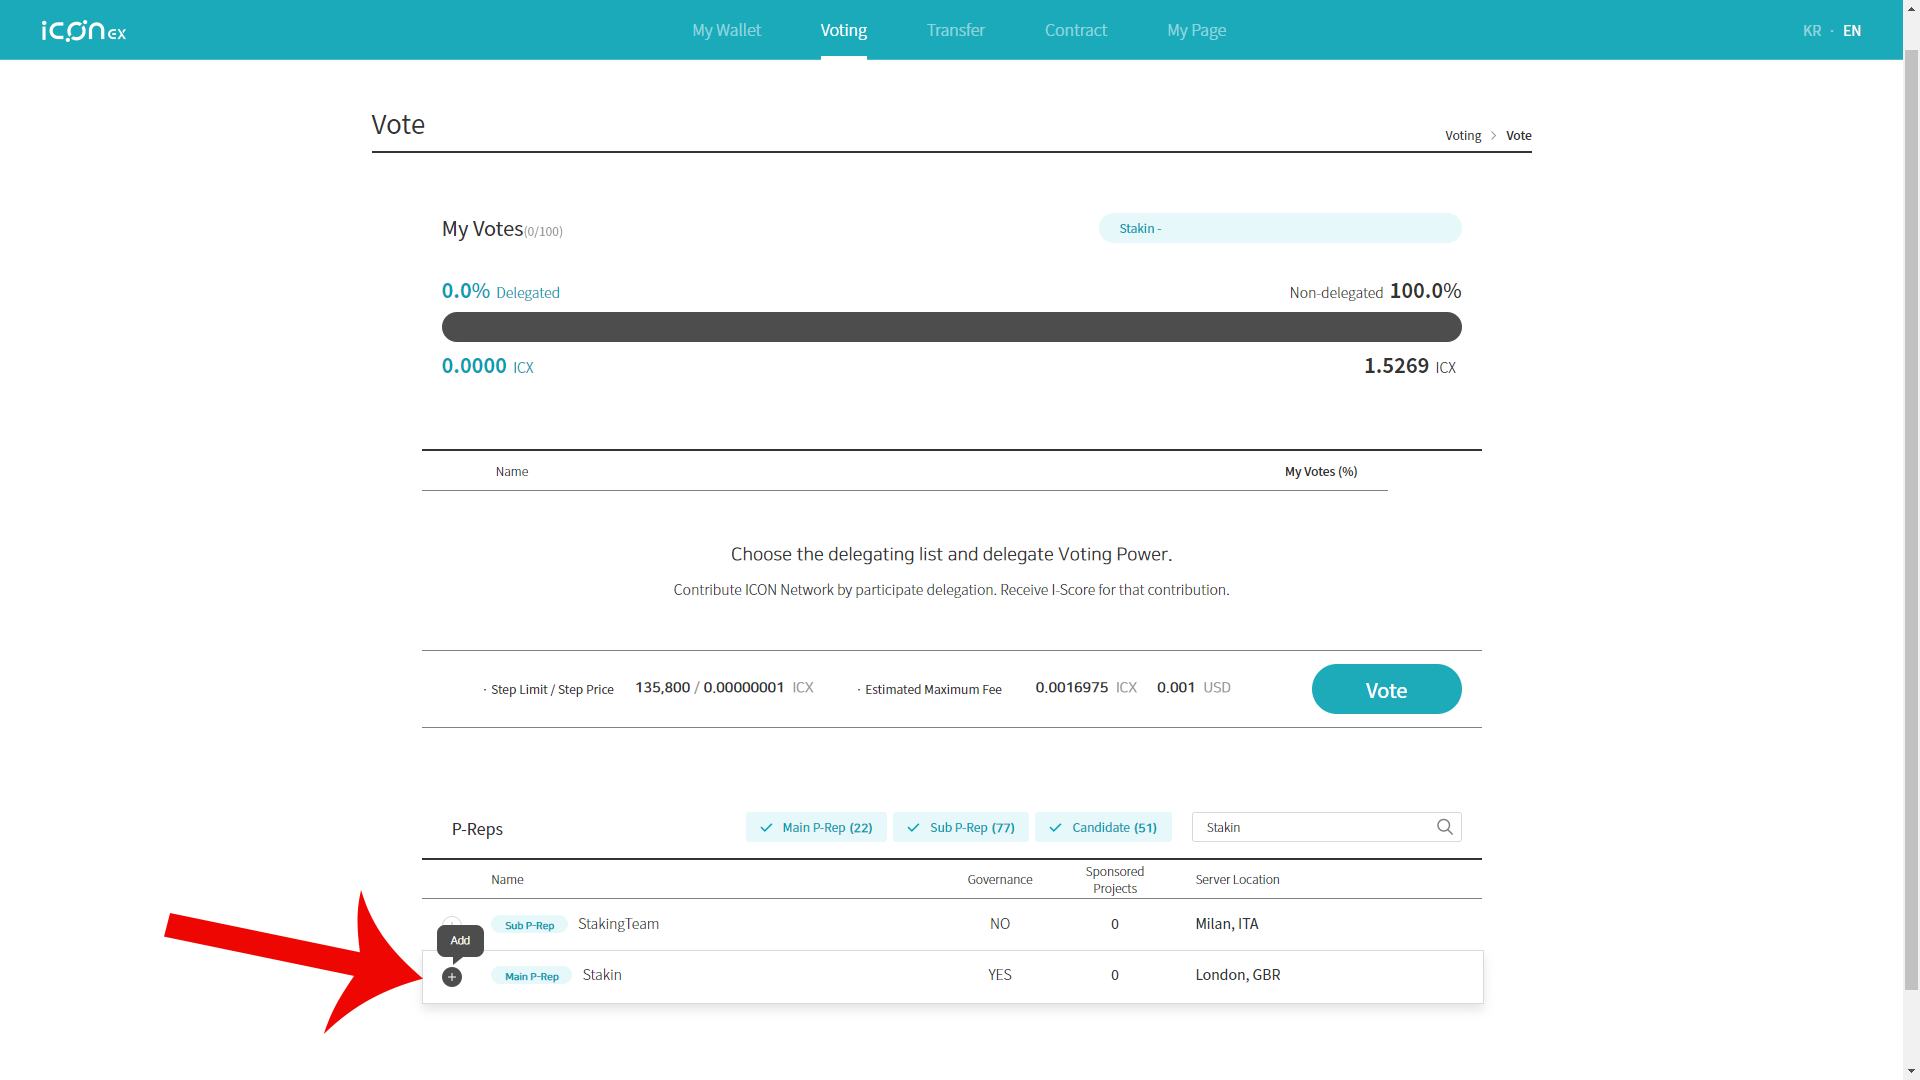Click the Stakin wallet selector box
Viewport: 1920px width, 1080px height.
click(x=1279, y=228)
